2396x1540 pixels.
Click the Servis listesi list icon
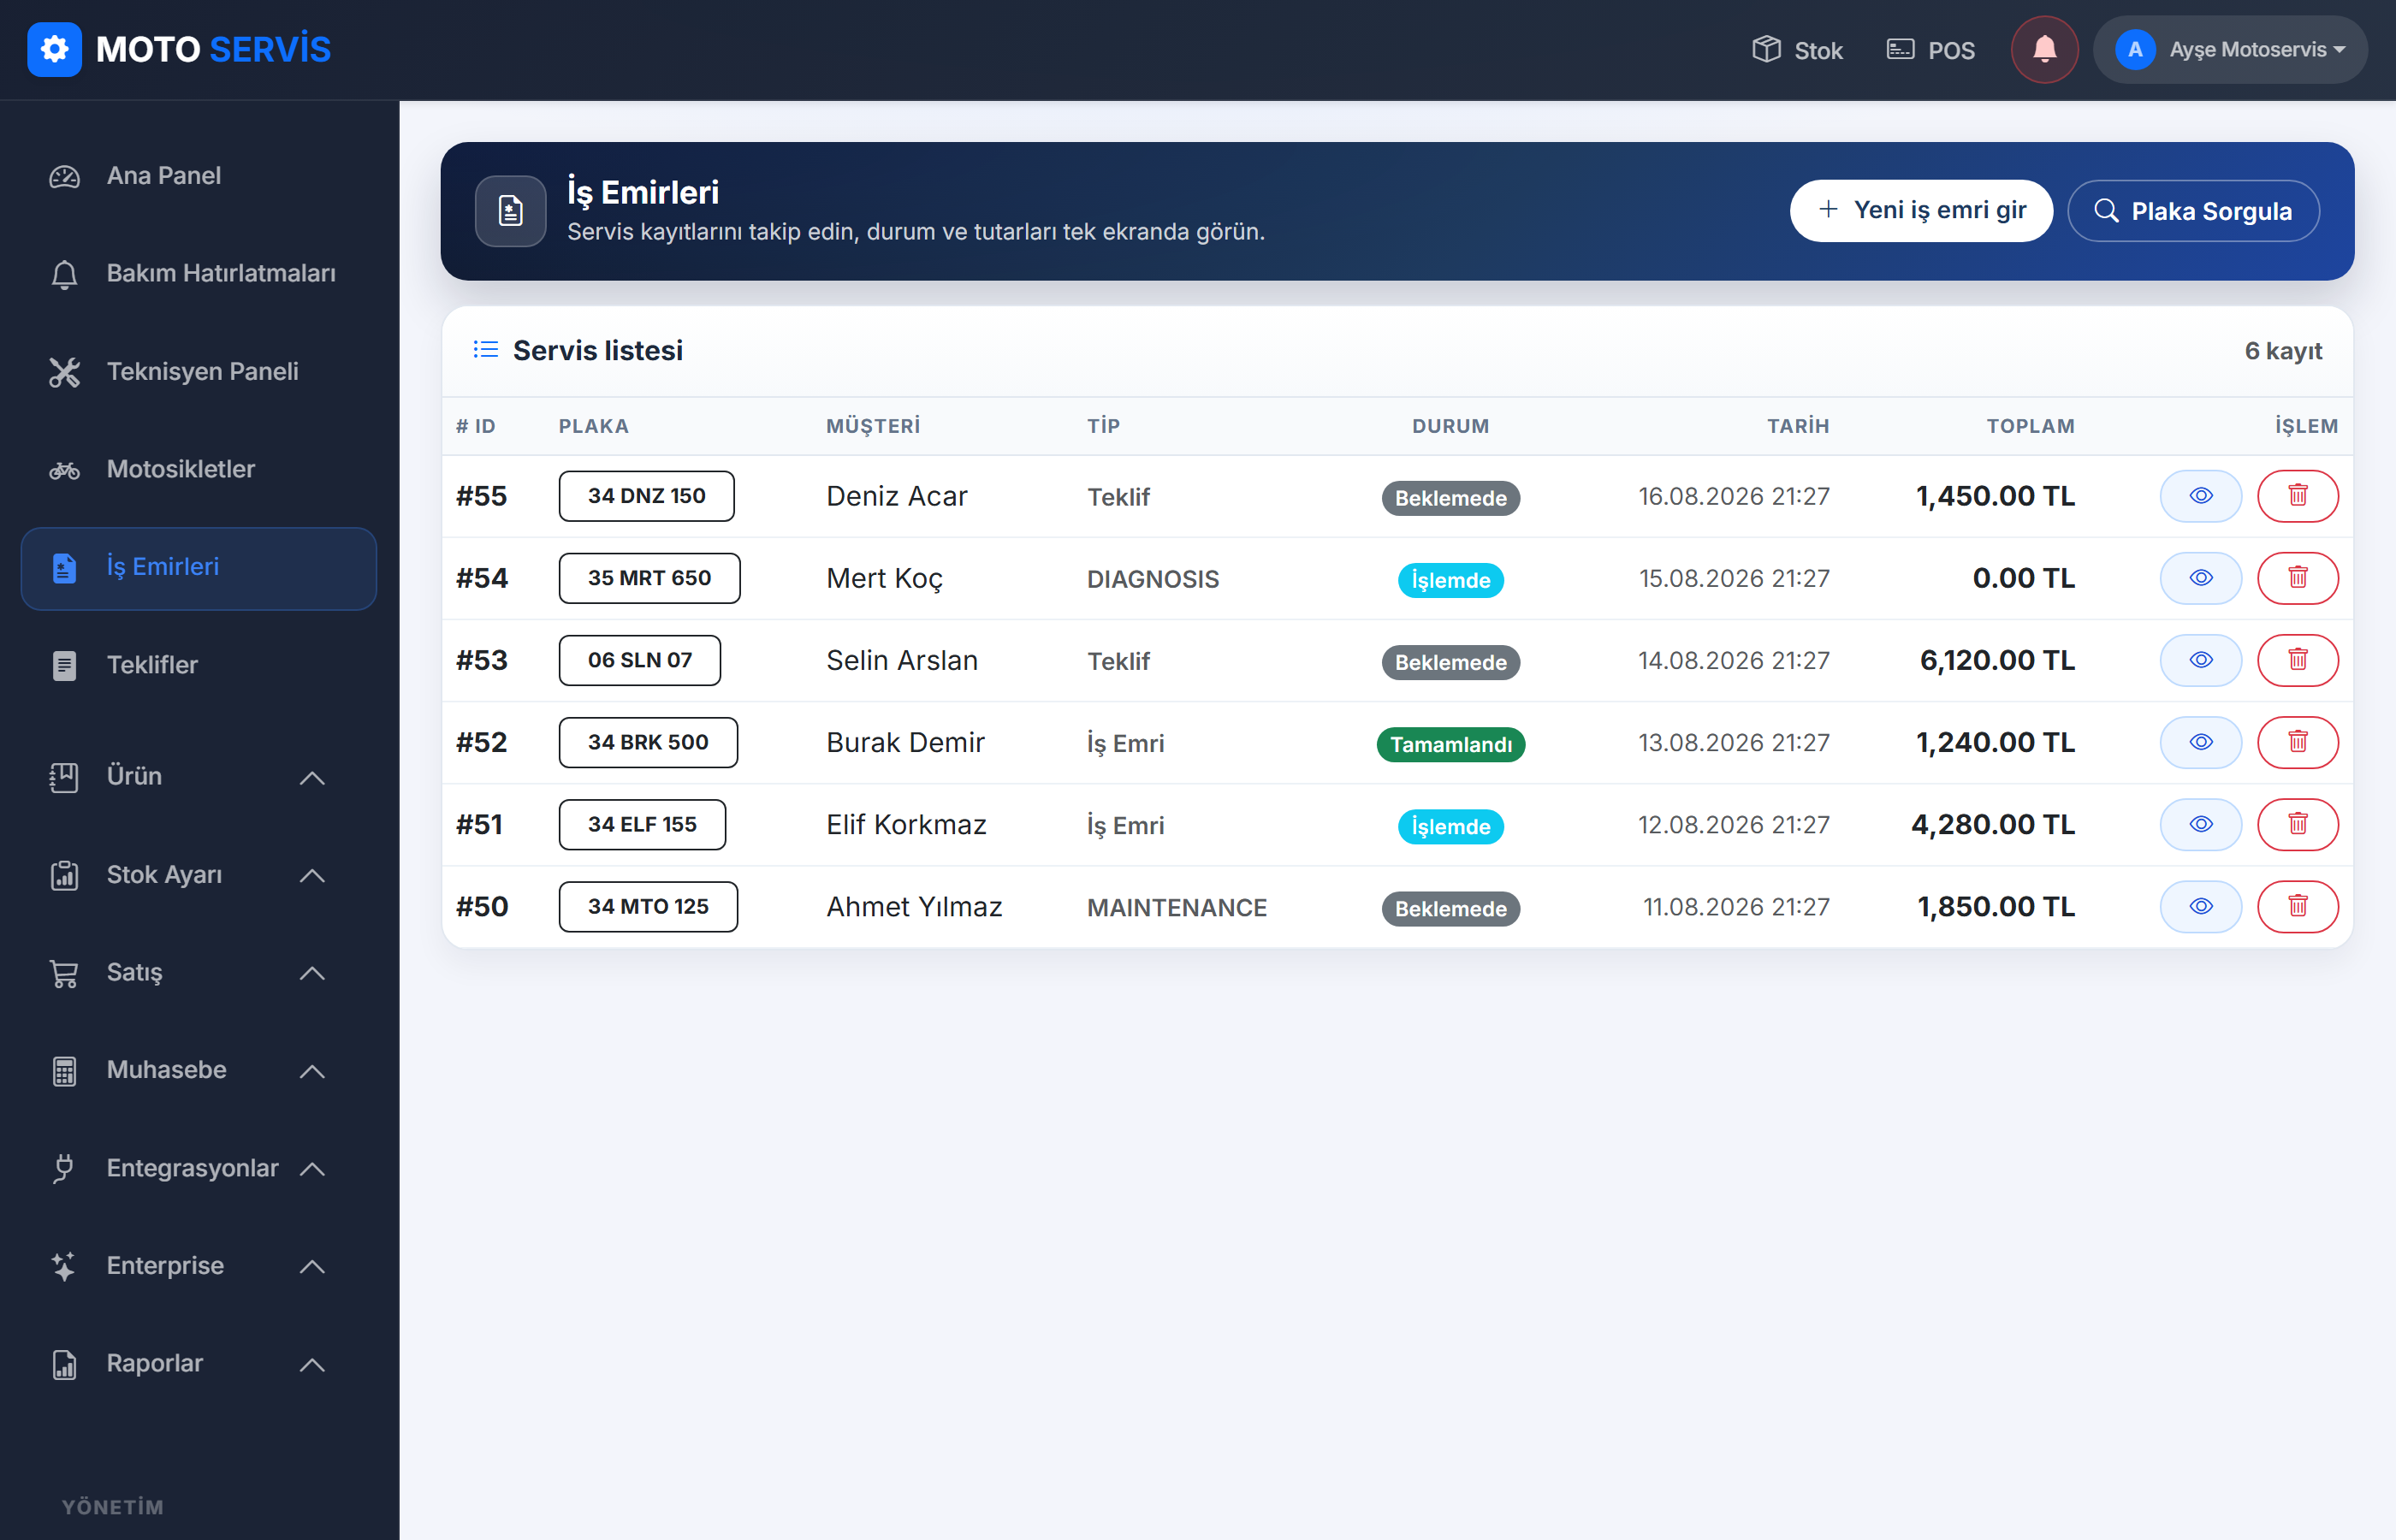pyautogui.click(x=486, y=350)
